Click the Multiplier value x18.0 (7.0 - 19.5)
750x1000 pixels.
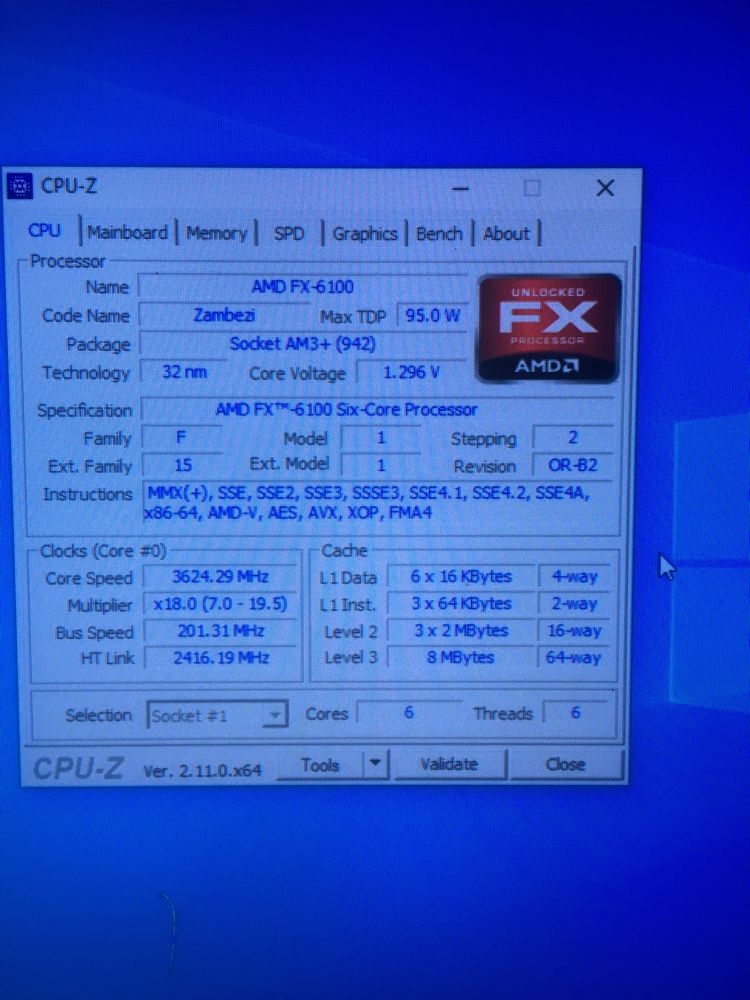220,604
